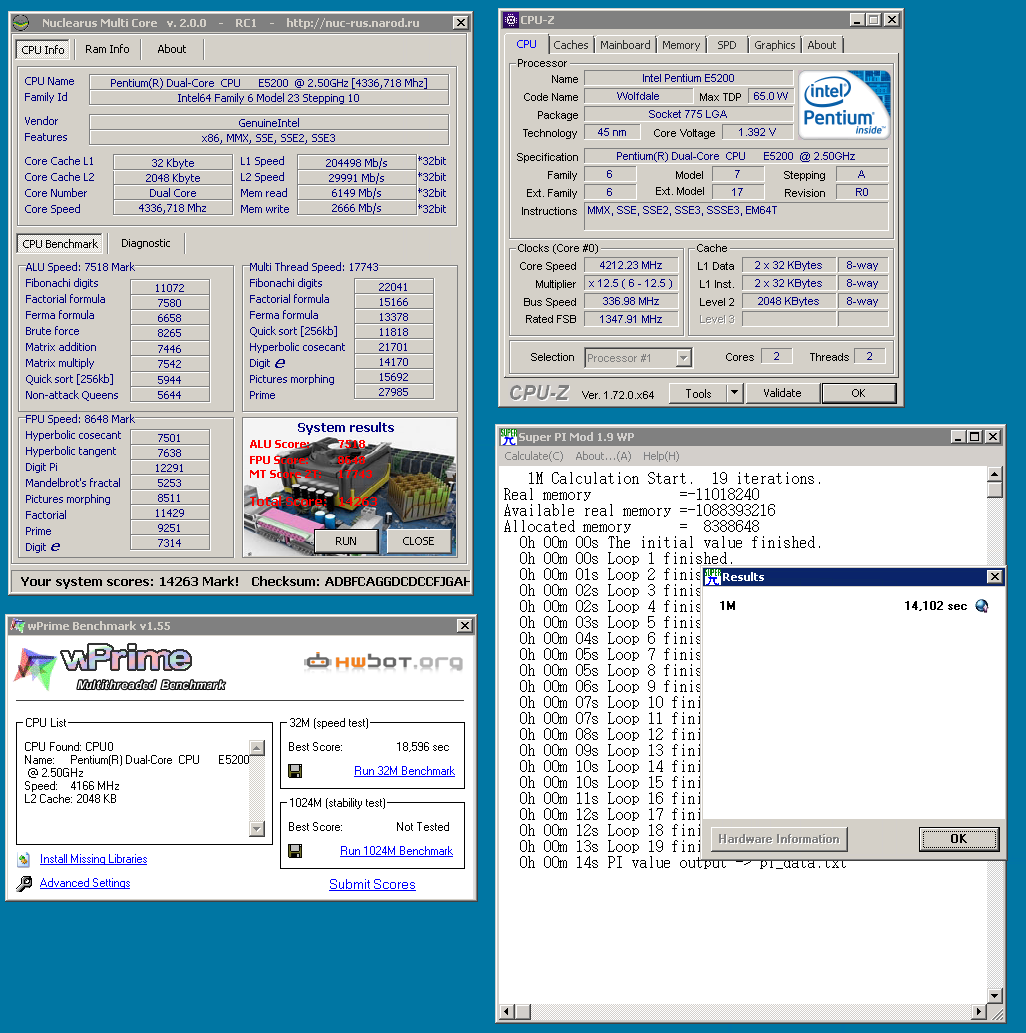Click the save icon beside Run 1024M Benchmark

(295, 851)
